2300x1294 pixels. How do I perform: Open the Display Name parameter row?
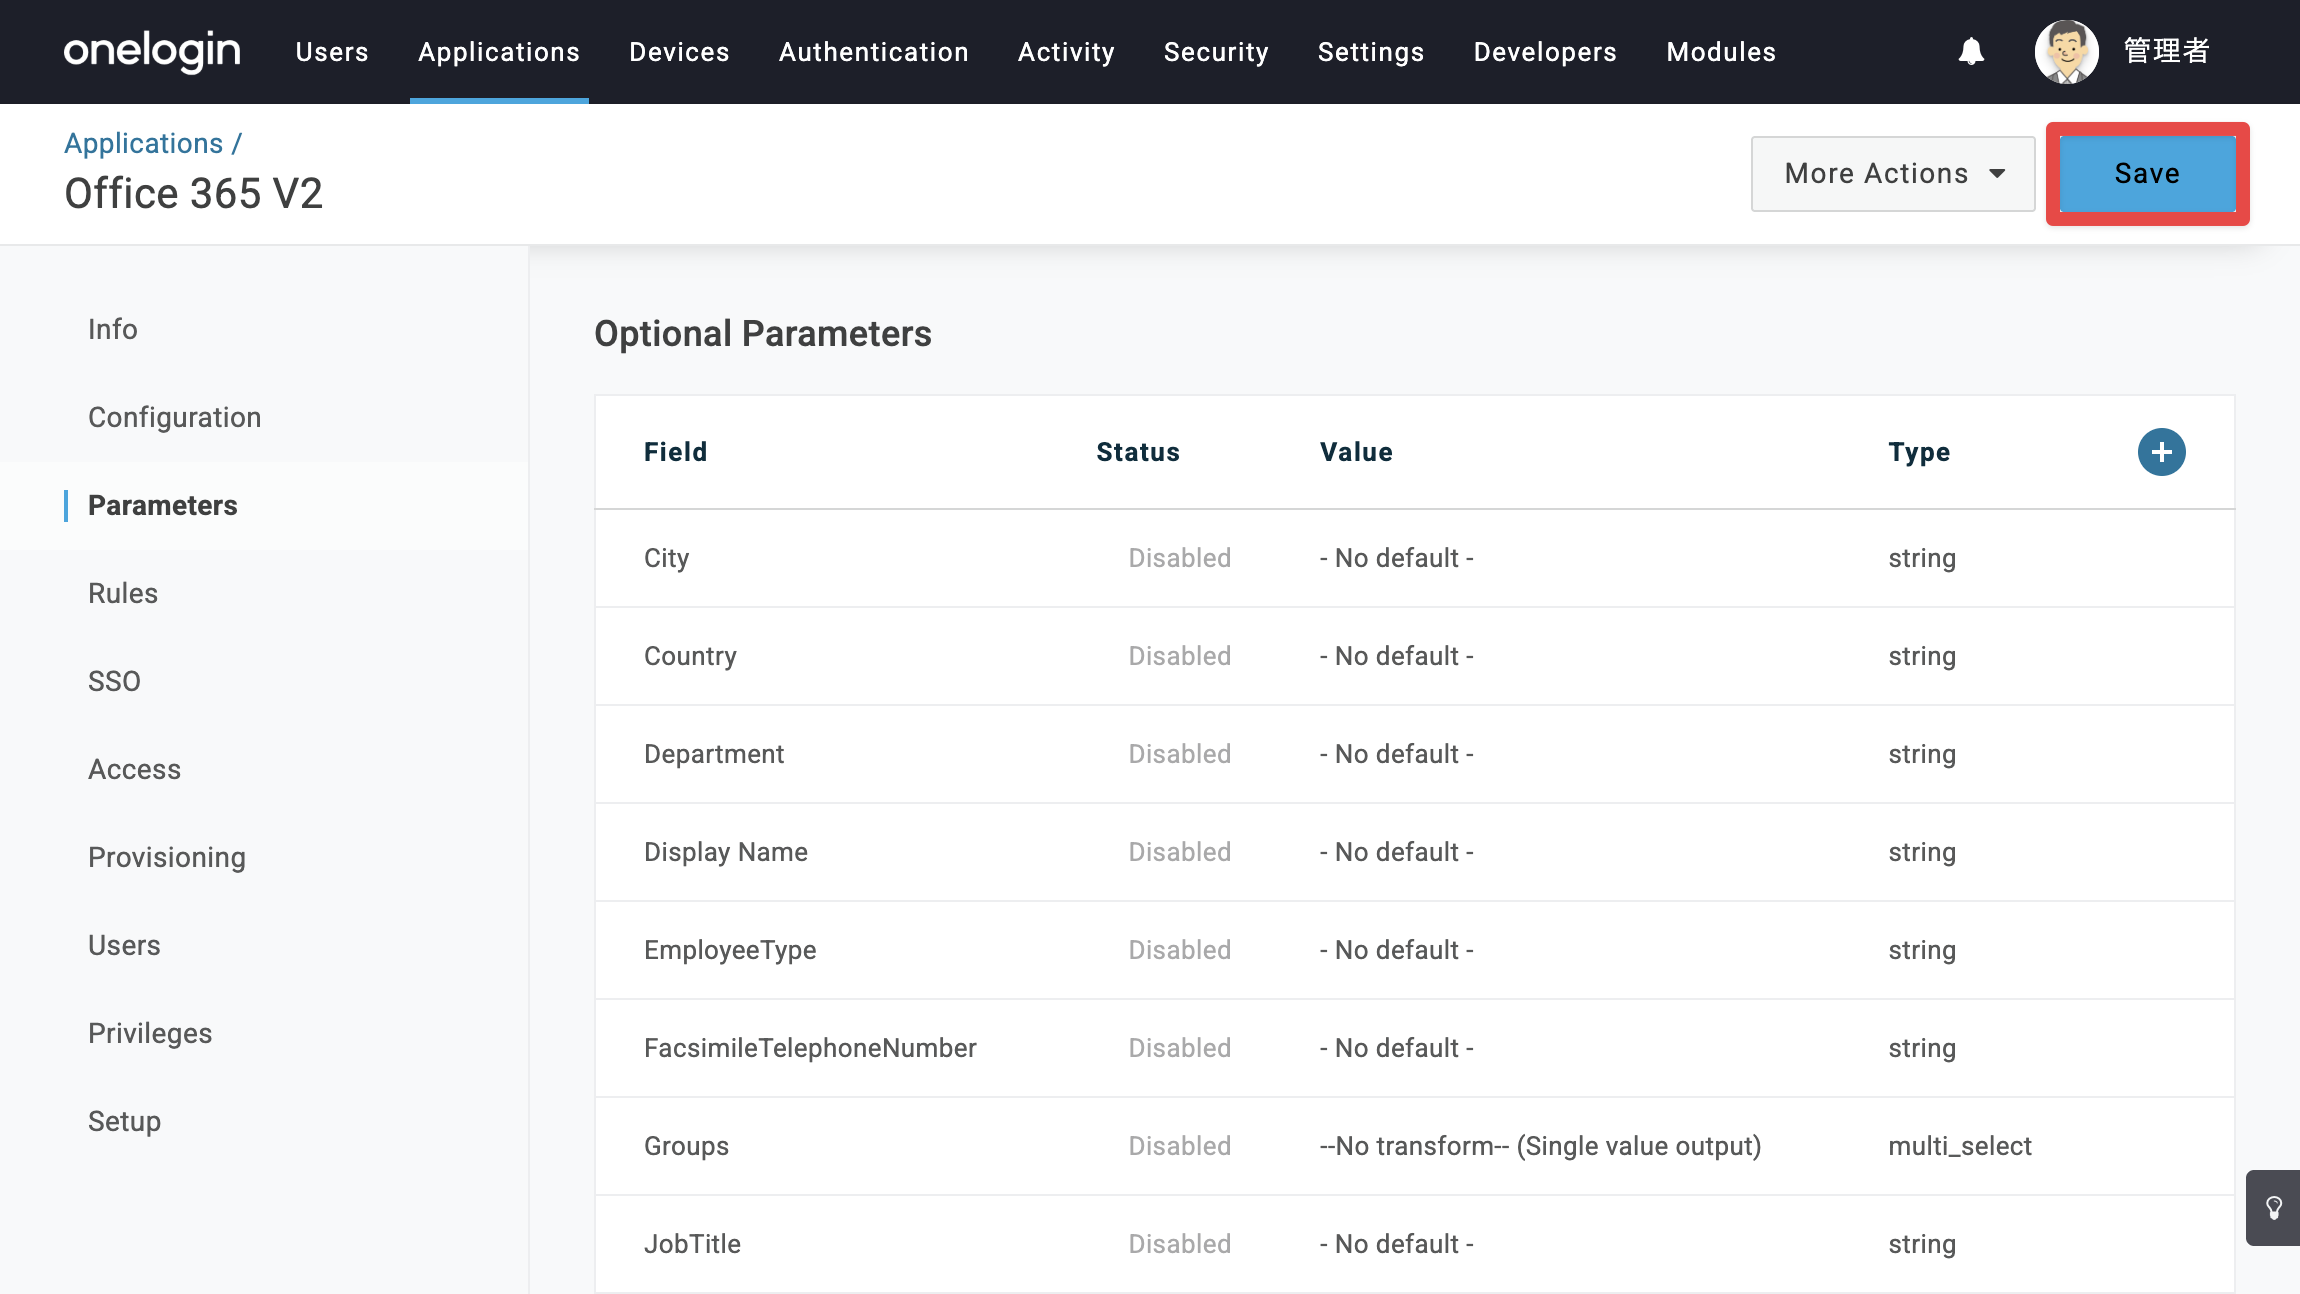pos(1414,852)
